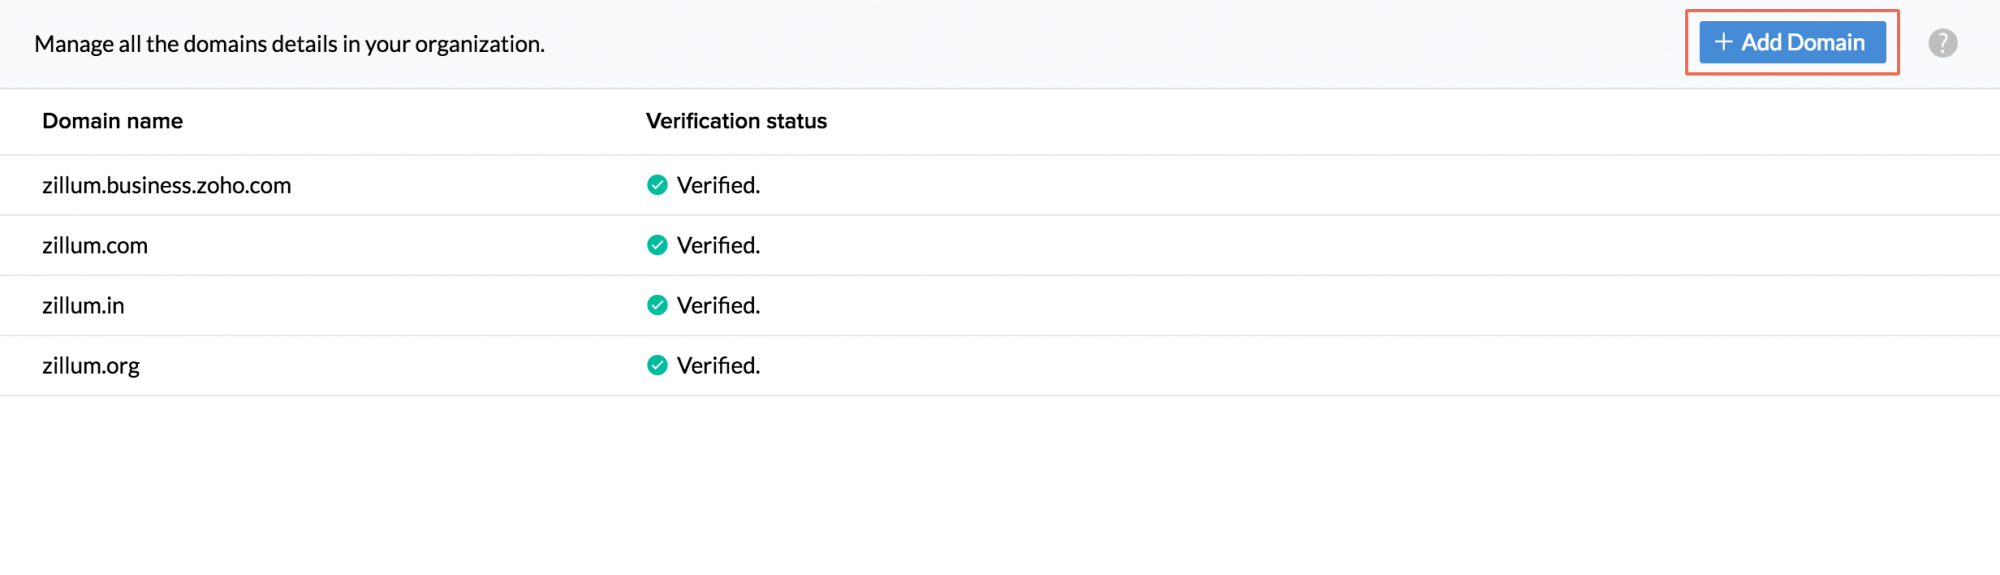Click the verified check icon for zillum.in

tap(657, 305)
